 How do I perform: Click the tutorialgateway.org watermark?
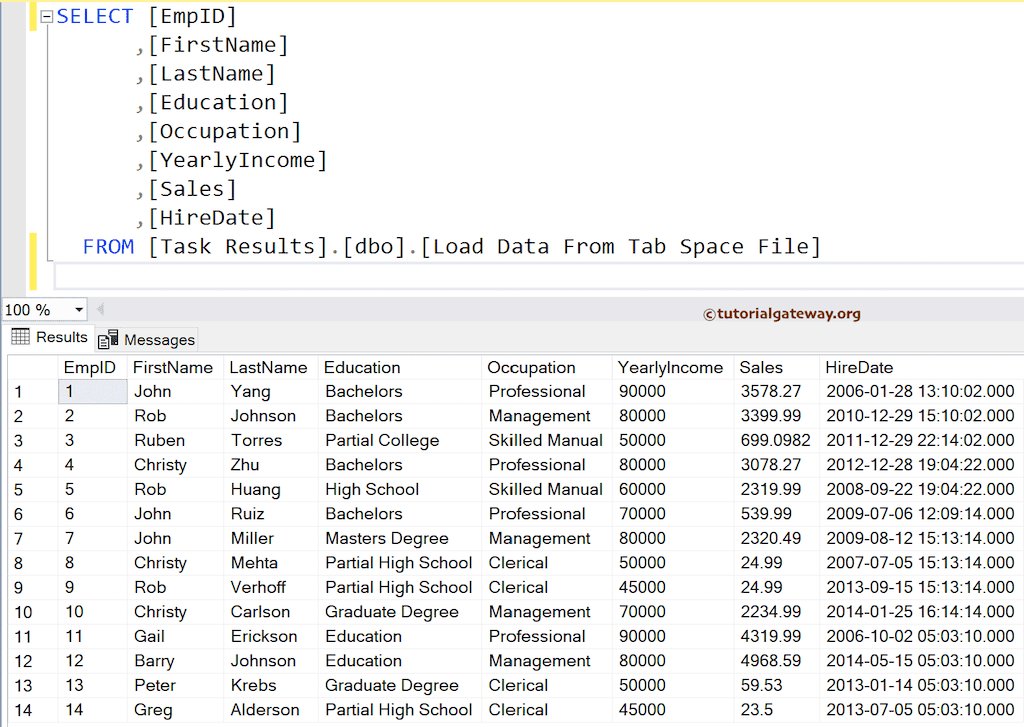tap(785, 313)
